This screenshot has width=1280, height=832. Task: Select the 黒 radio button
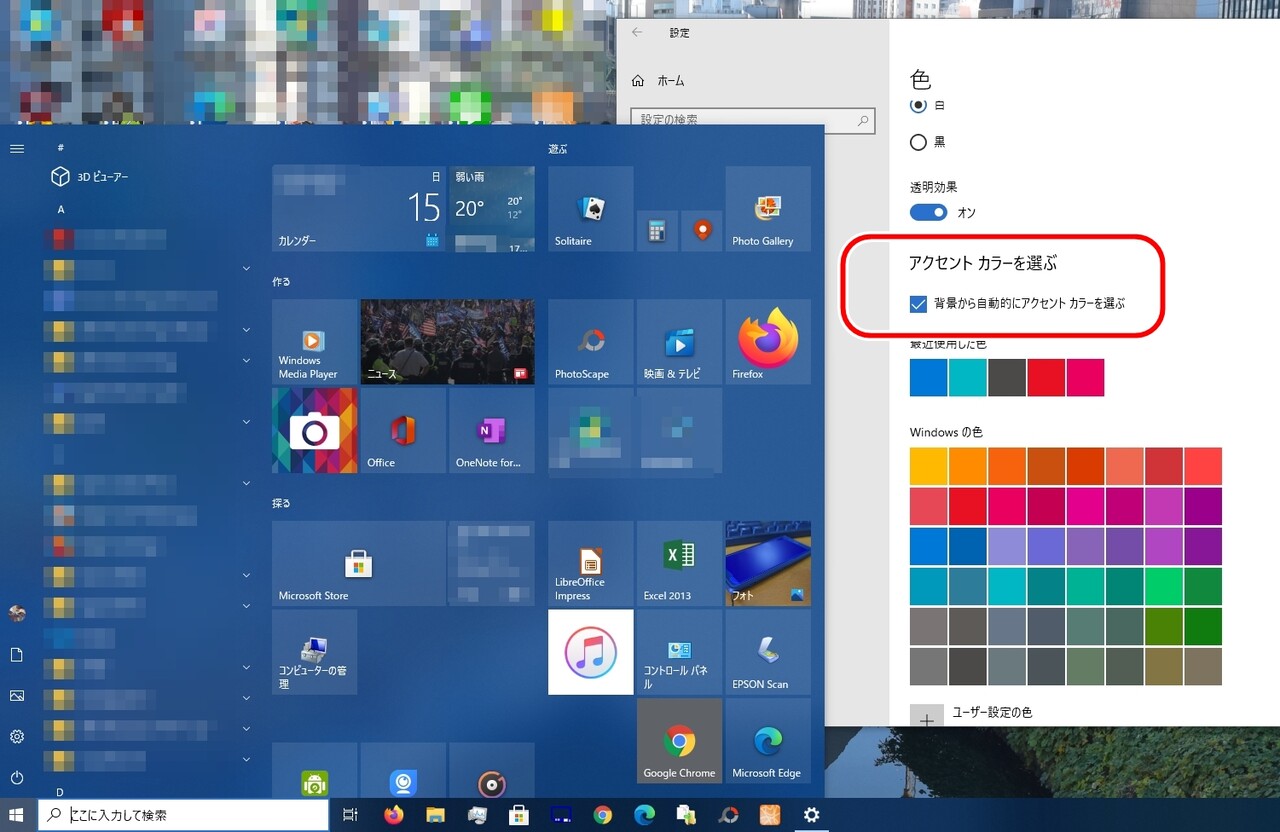[x=918, y=142]
